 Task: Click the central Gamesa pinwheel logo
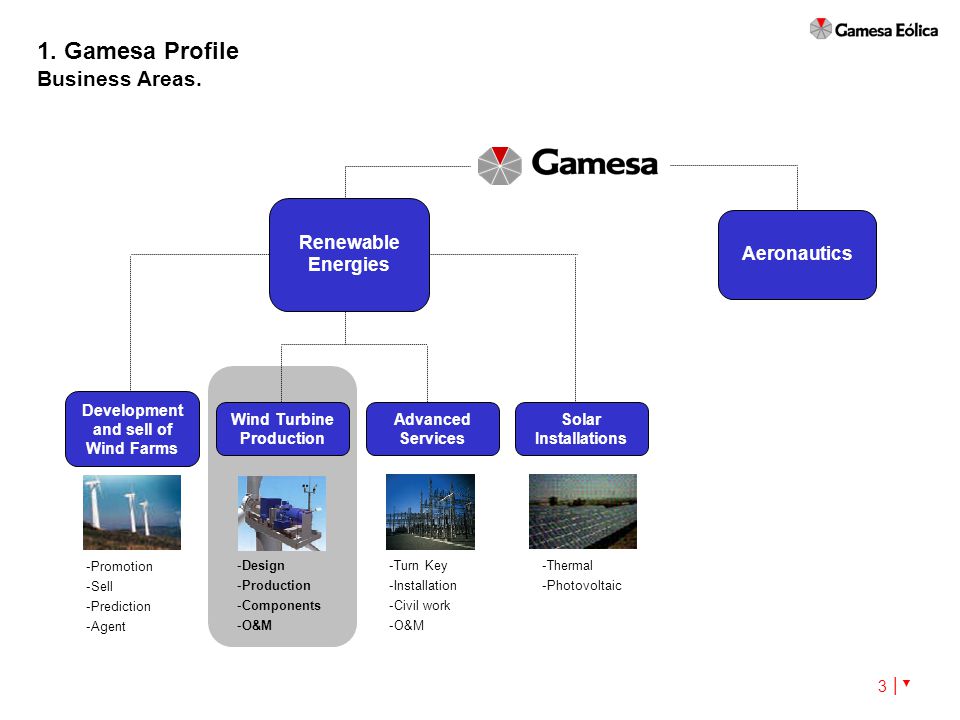click(x=500, y=165)
